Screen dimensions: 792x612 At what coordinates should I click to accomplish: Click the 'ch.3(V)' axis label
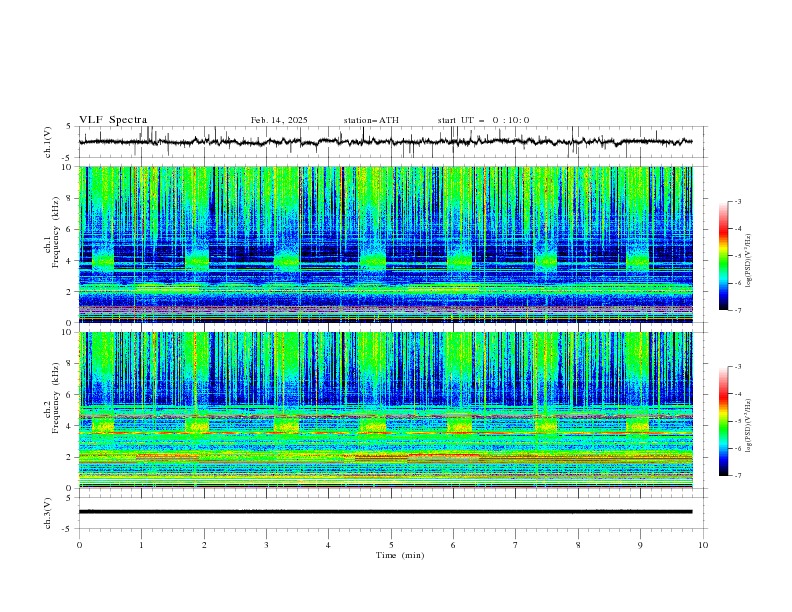click(x=48, y=513)
